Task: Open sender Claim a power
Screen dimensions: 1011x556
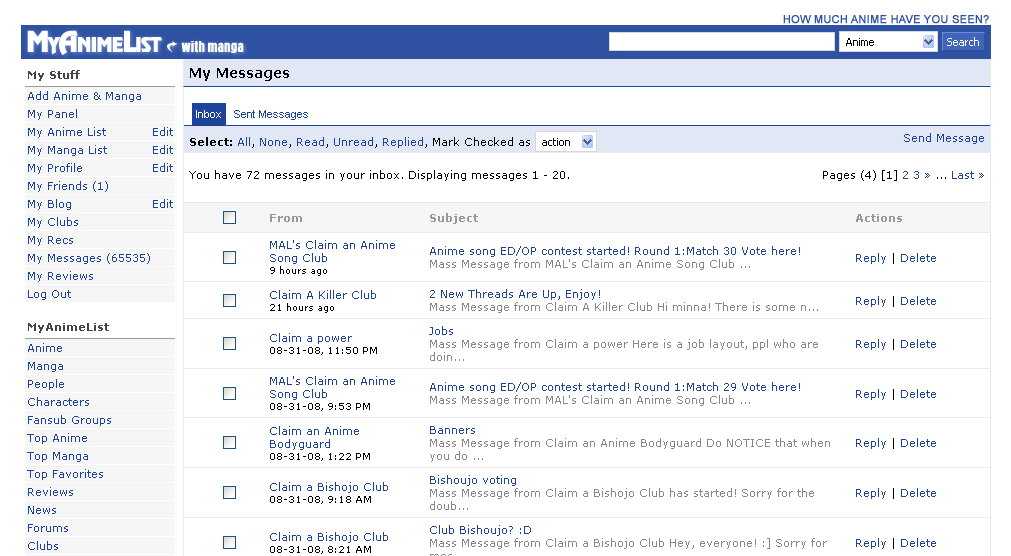Action: point(310,338)
